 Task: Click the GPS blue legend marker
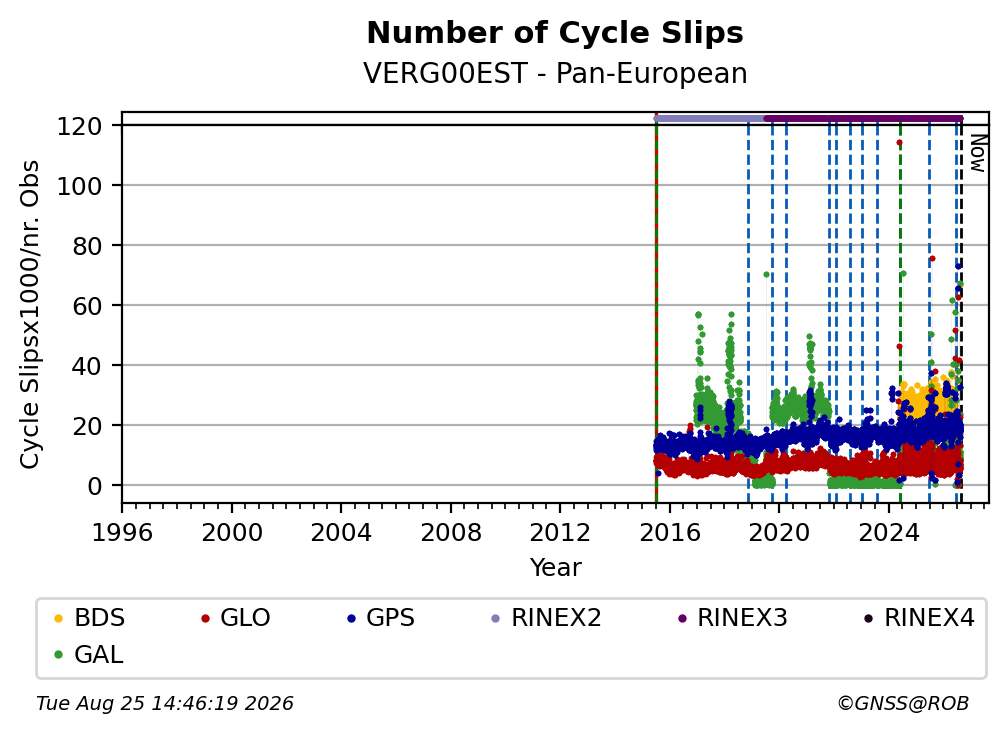click(351, 618)
